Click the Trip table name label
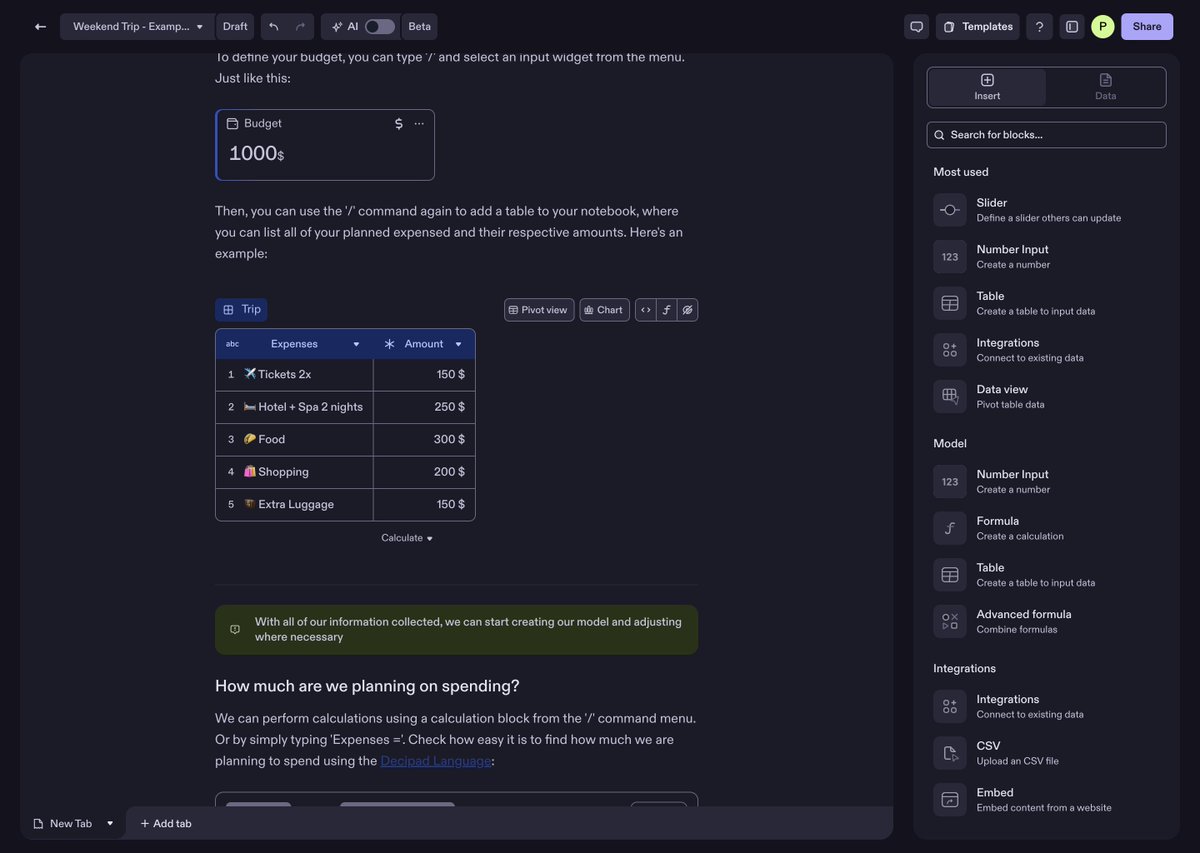1200x853 pixels. [241, 310]
